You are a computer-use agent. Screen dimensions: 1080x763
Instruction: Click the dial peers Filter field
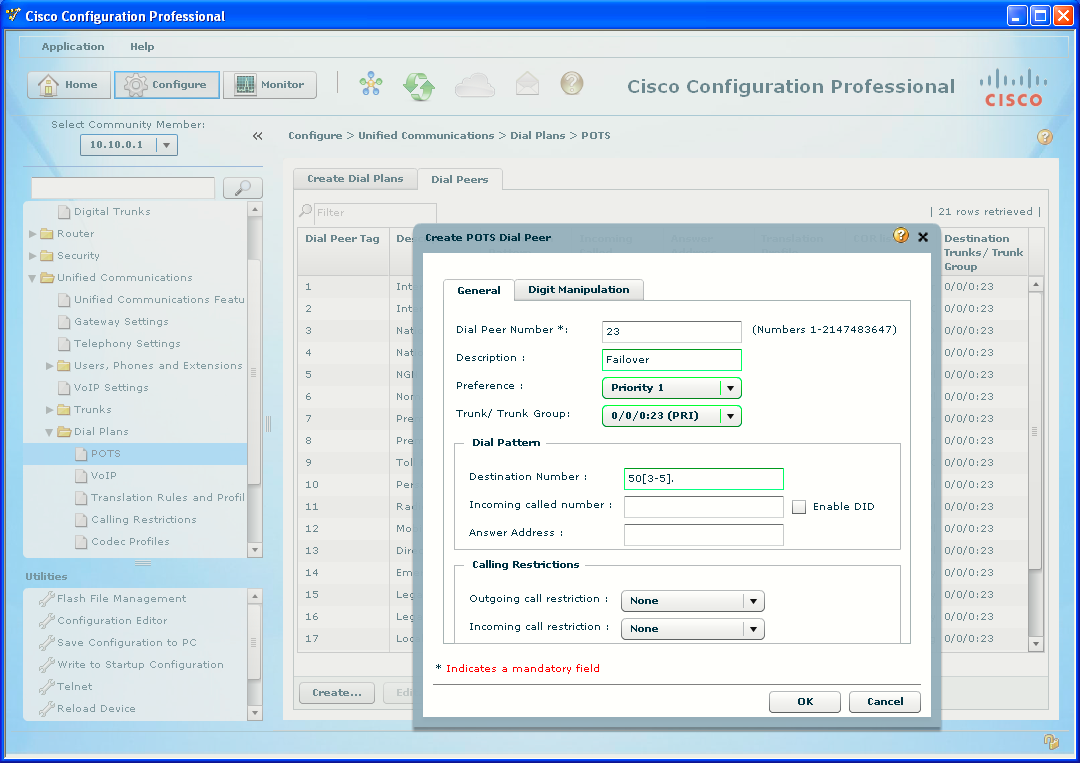point(375,212)
